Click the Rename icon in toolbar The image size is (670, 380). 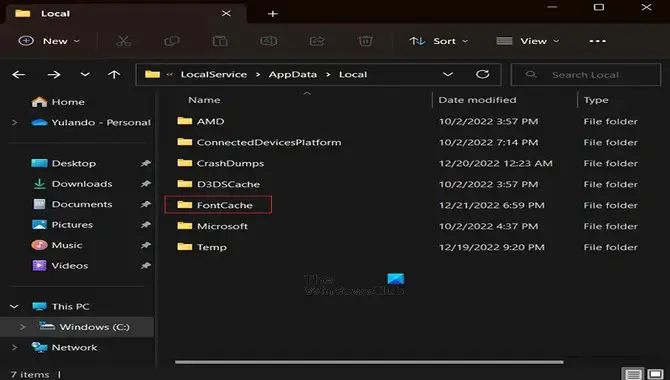pyautogui.click(x=268, y=41)
